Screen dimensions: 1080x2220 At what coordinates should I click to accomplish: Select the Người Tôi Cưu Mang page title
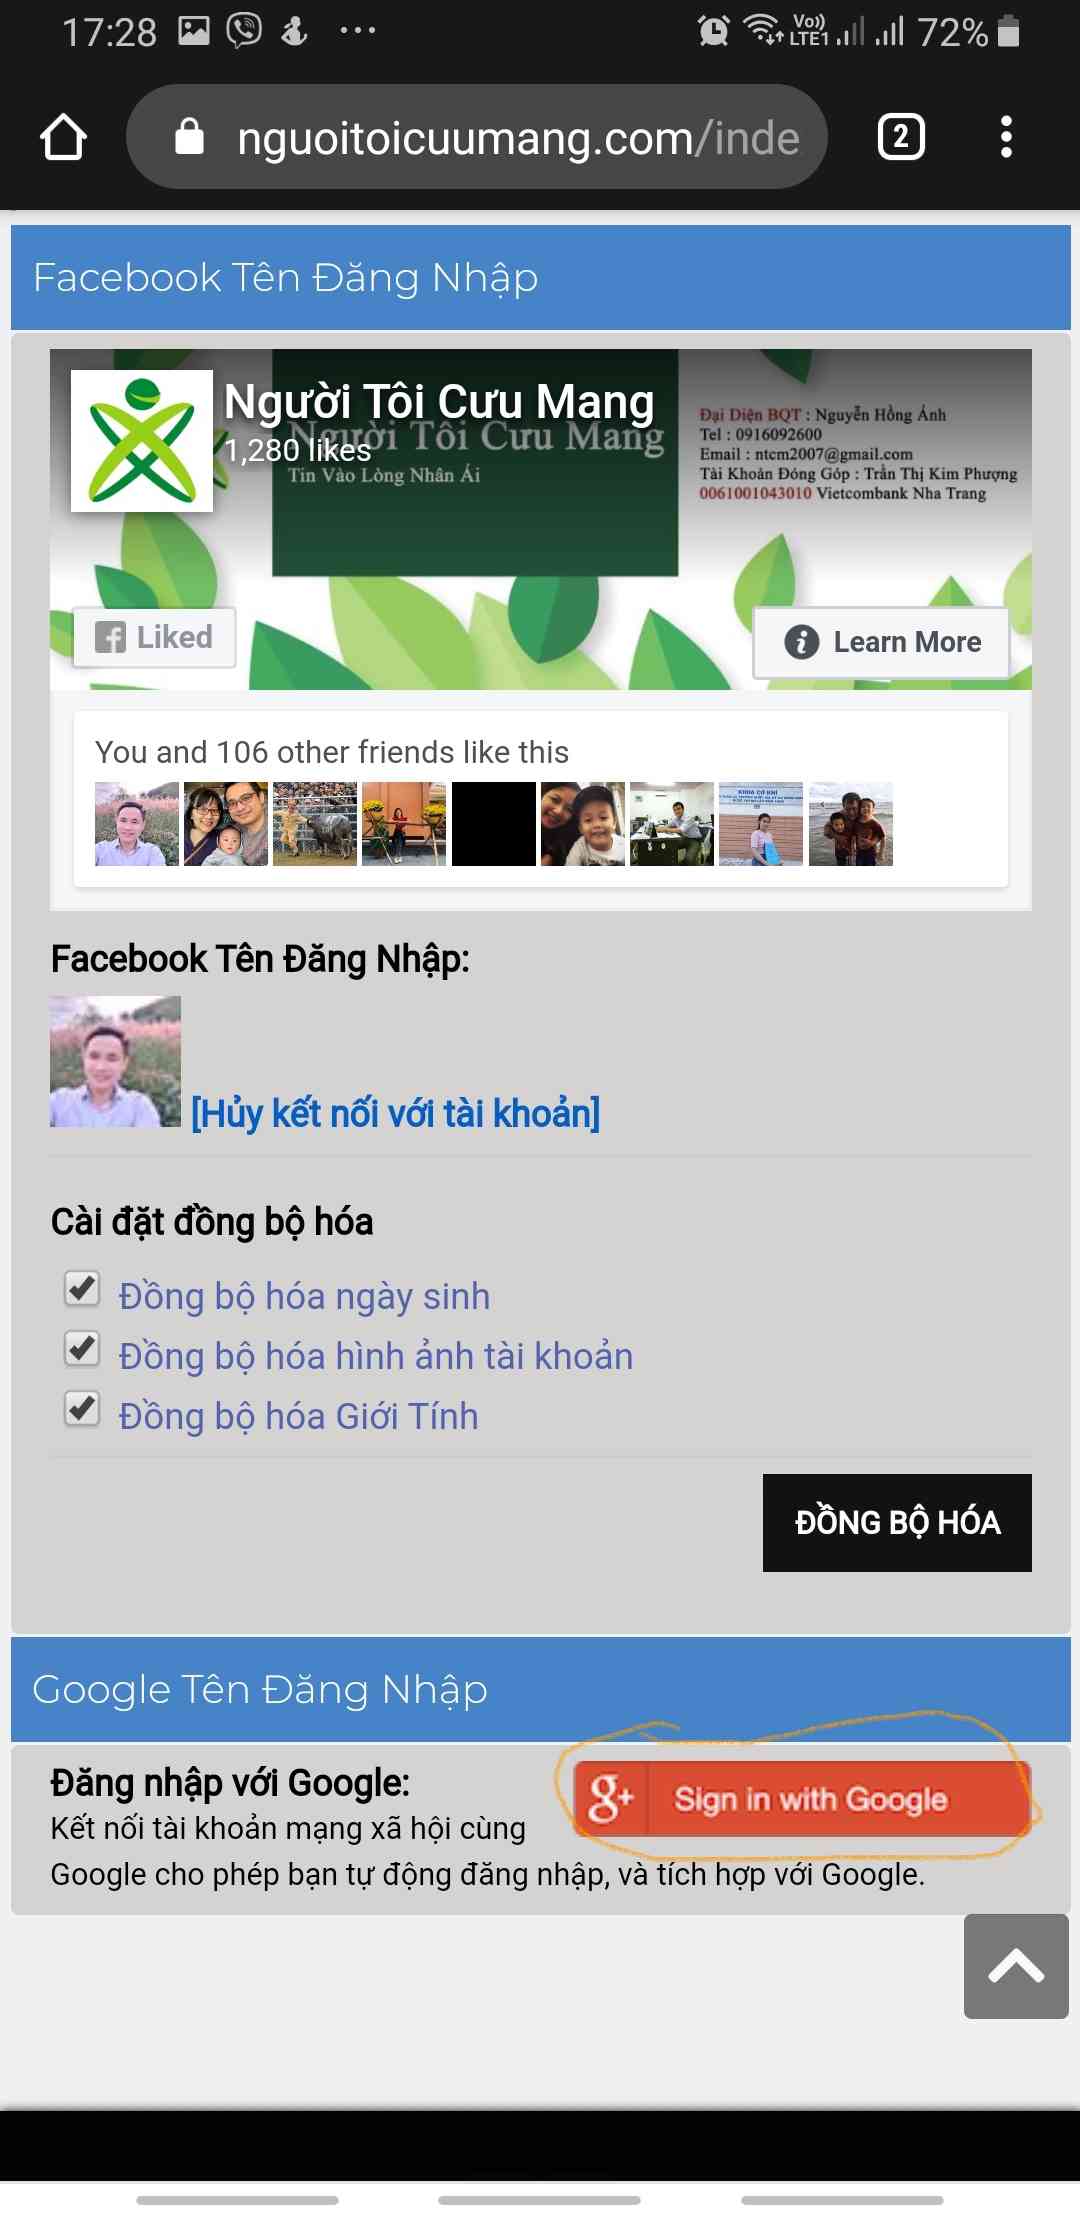(x=439, y=401)
